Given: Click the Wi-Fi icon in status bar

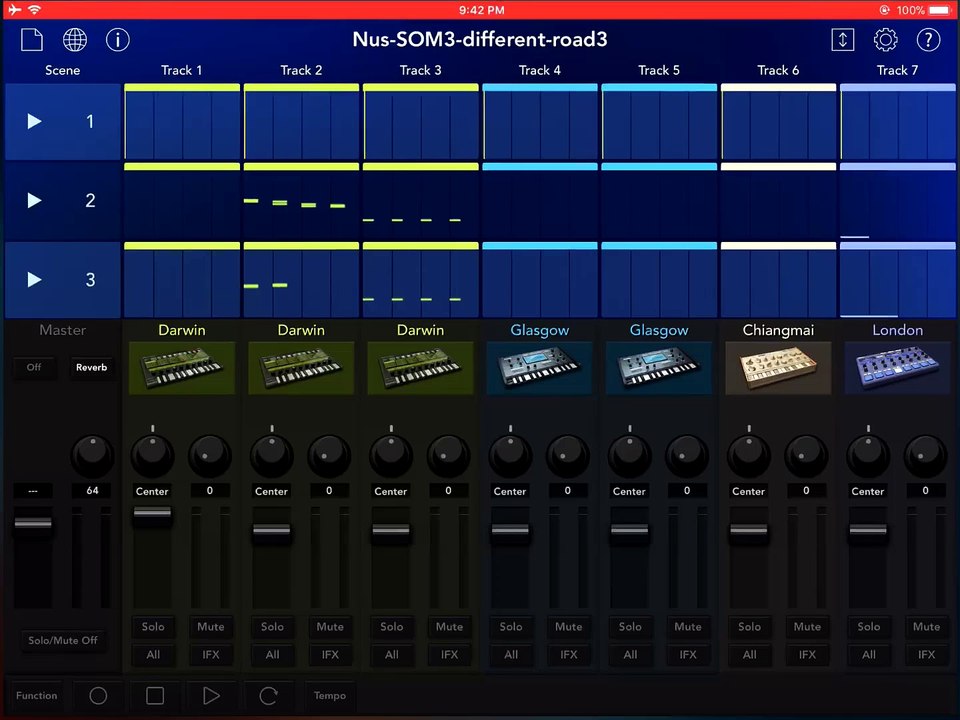Looking at the screenshot, I should click(x=34, y=10).
